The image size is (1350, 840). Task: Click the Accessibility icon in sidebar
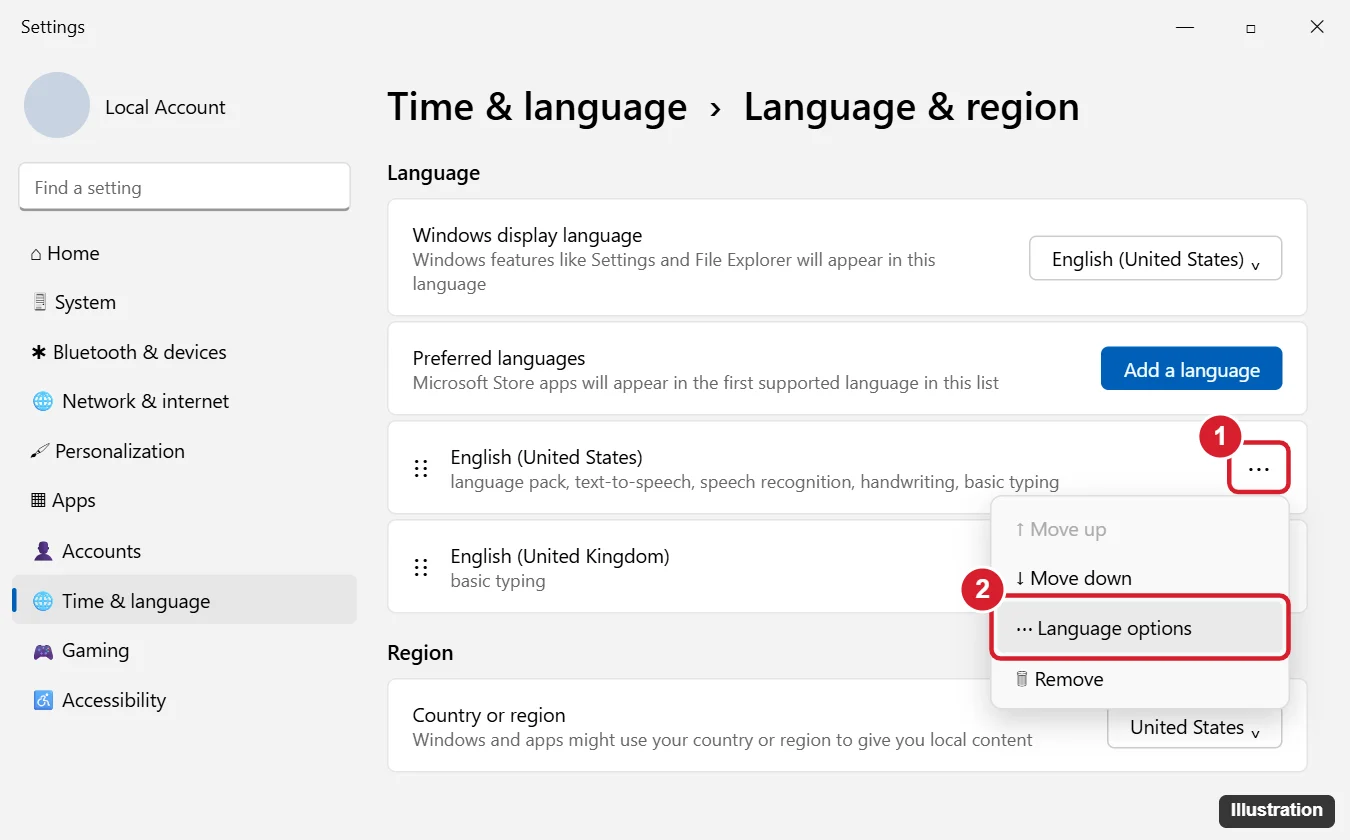[43, 701]
